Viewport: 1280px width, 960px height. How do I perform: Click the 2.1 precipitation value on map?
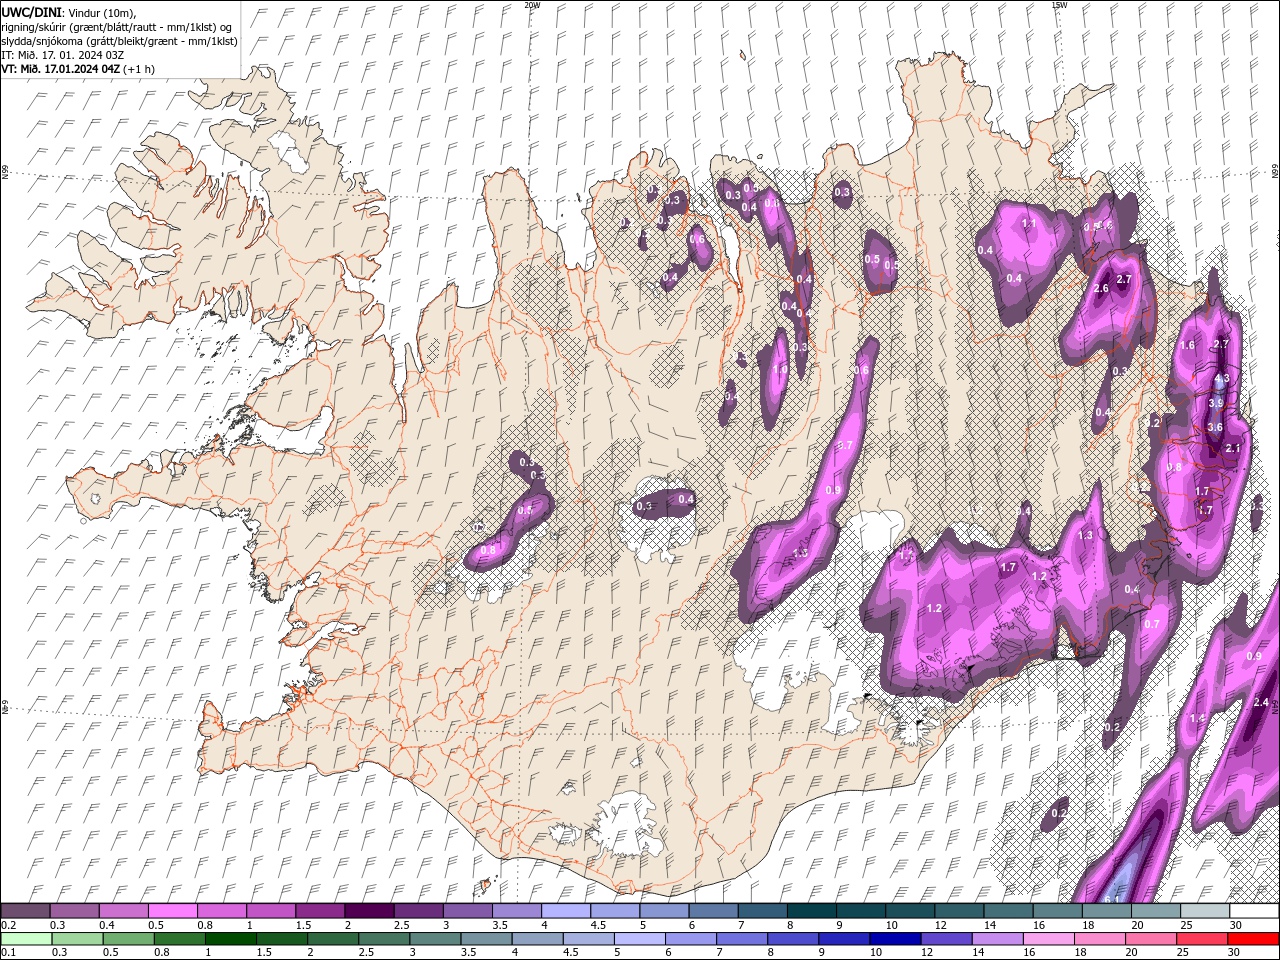click(x=1233, y=448)
